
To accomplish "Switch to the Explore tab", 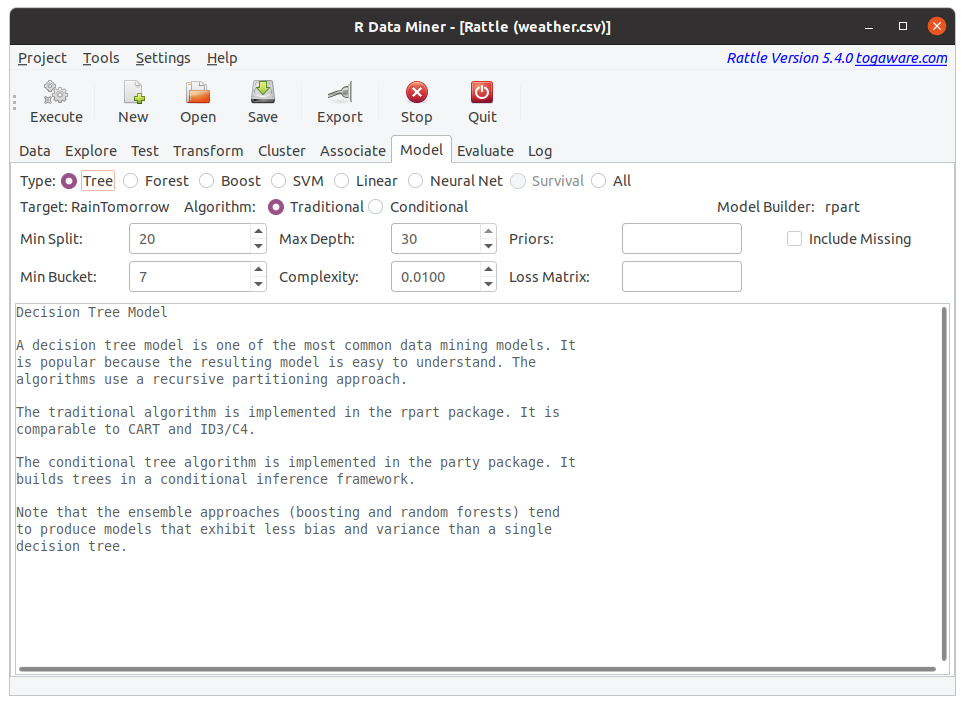I will click(x=91, y=151).
